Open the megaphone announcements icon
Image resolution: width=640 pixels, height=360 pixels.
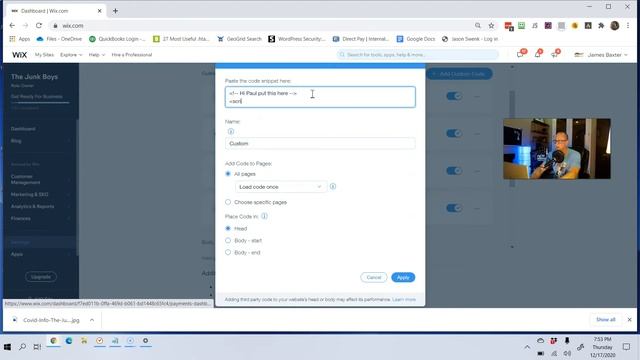[x=555, y=55]
